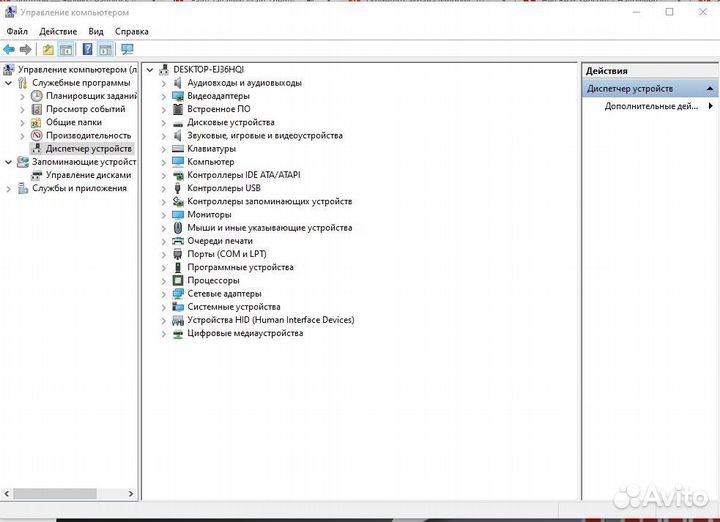Expand the Процессоры category arrow
The width and height of the screenshot is (720, 522).
[x=164, y=281]
